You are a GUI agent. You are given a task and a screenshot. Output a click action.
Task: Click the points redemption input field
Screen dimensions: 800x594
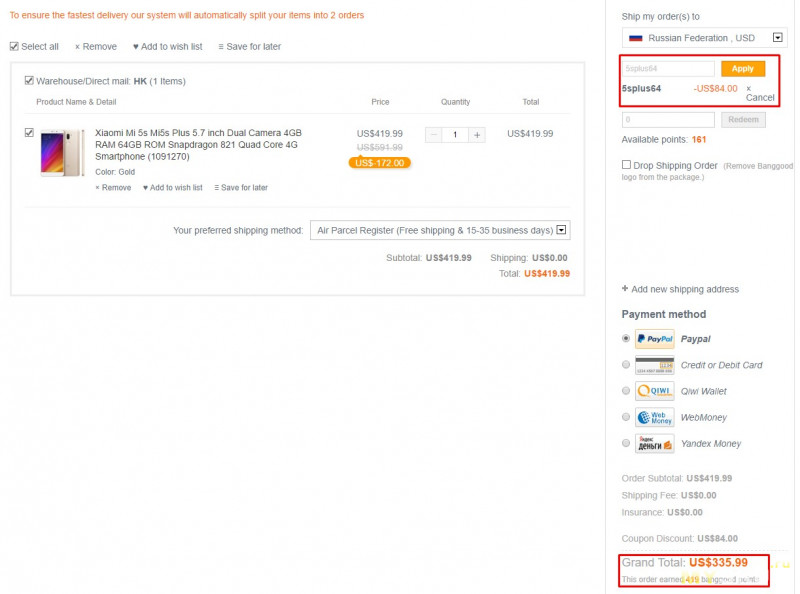[x=668, y=119]
